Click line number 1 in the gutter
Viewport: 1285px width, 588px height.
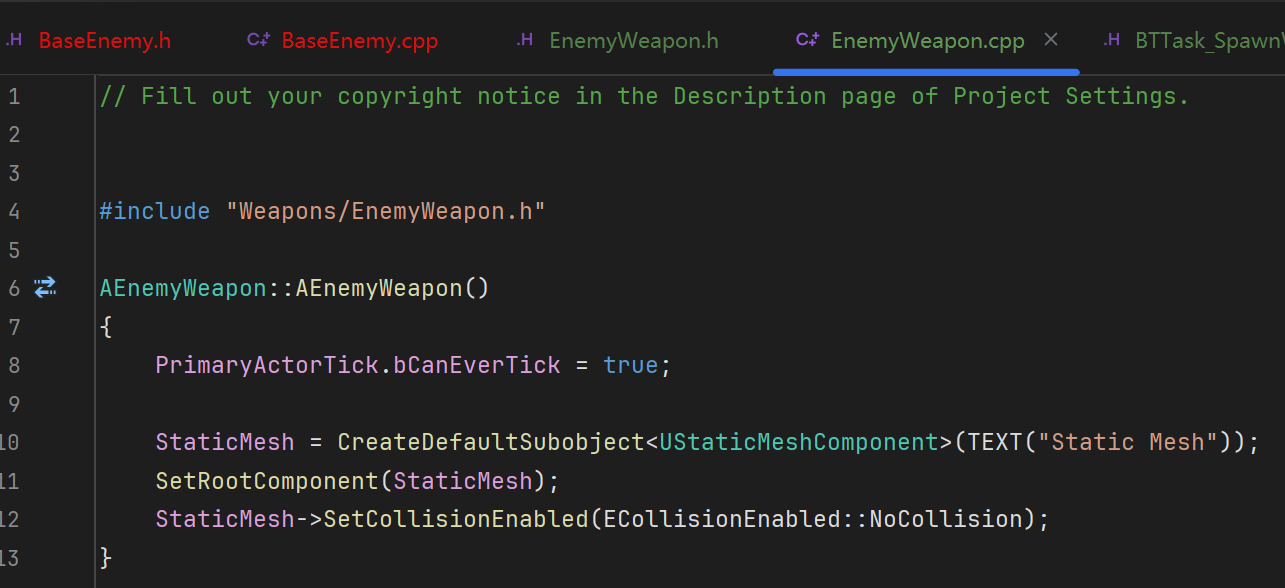pyautogui.click(x=14, y=97)
